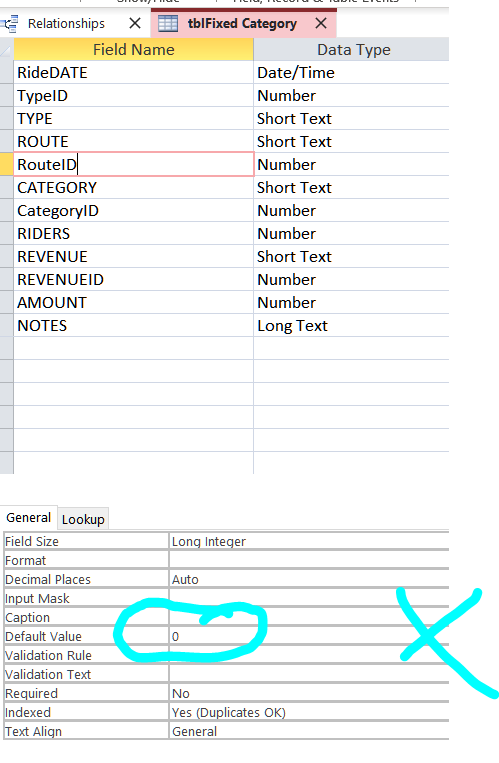Image resolution: width=499 pixels, height=763 pixels.
Task: Change the CATEGORY Short Text data type
Action: click(x=351, y=188)
